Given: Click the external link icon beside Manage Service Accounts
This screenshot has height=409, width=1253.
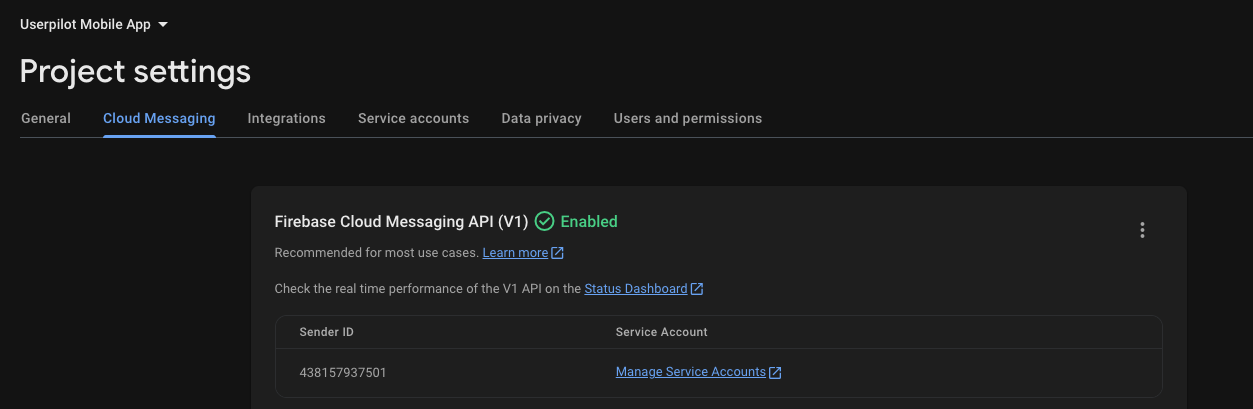Looking at the screenshot, I should click(775, 372).
